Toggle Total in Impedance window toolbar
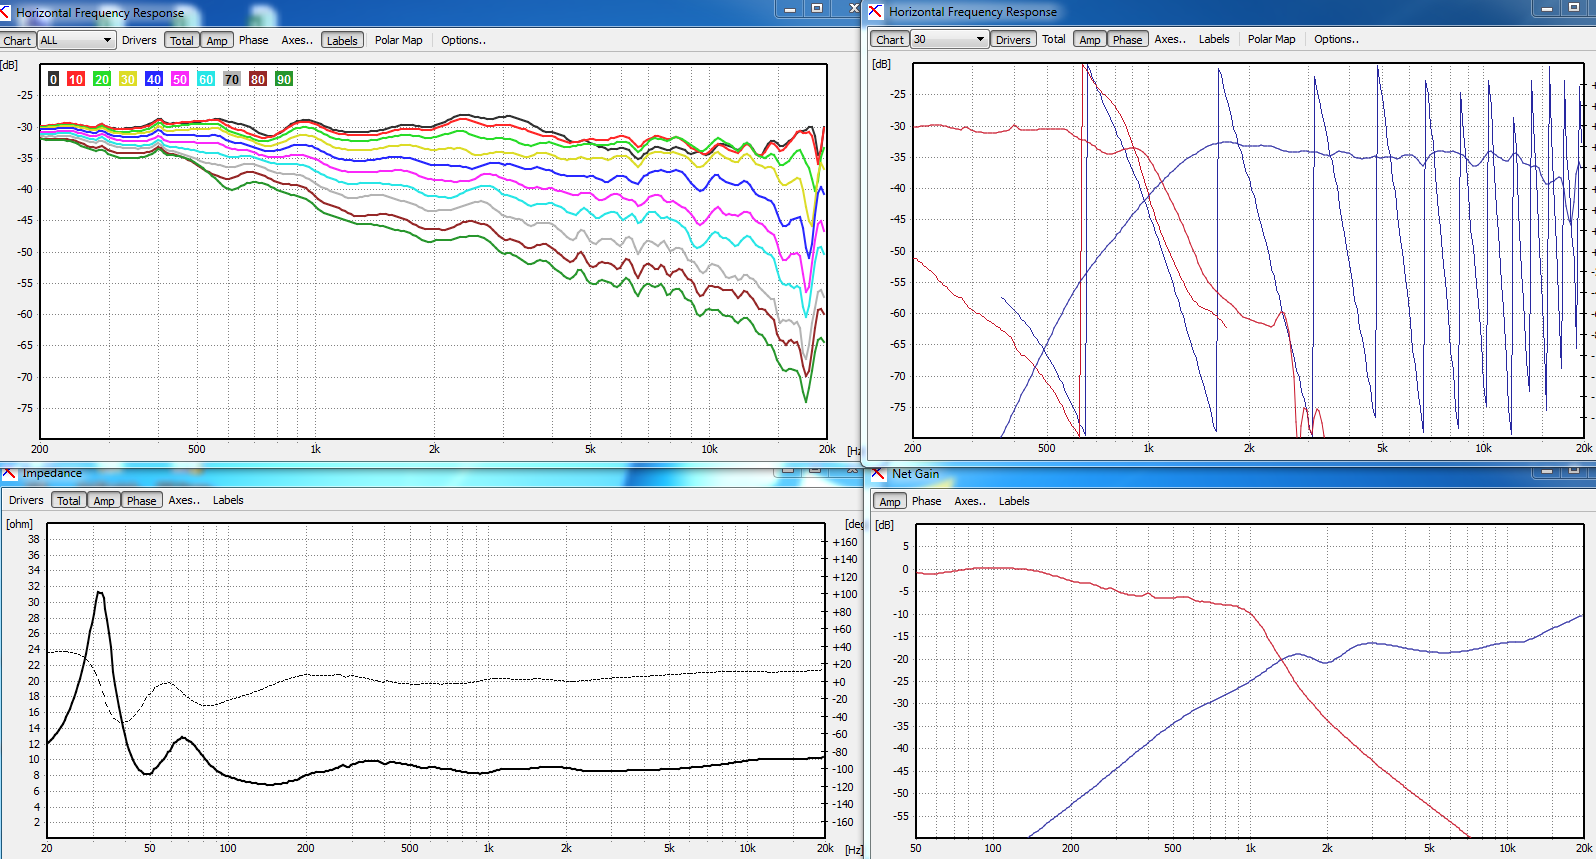Screen dimensions: 1596x859 [69, 500]
